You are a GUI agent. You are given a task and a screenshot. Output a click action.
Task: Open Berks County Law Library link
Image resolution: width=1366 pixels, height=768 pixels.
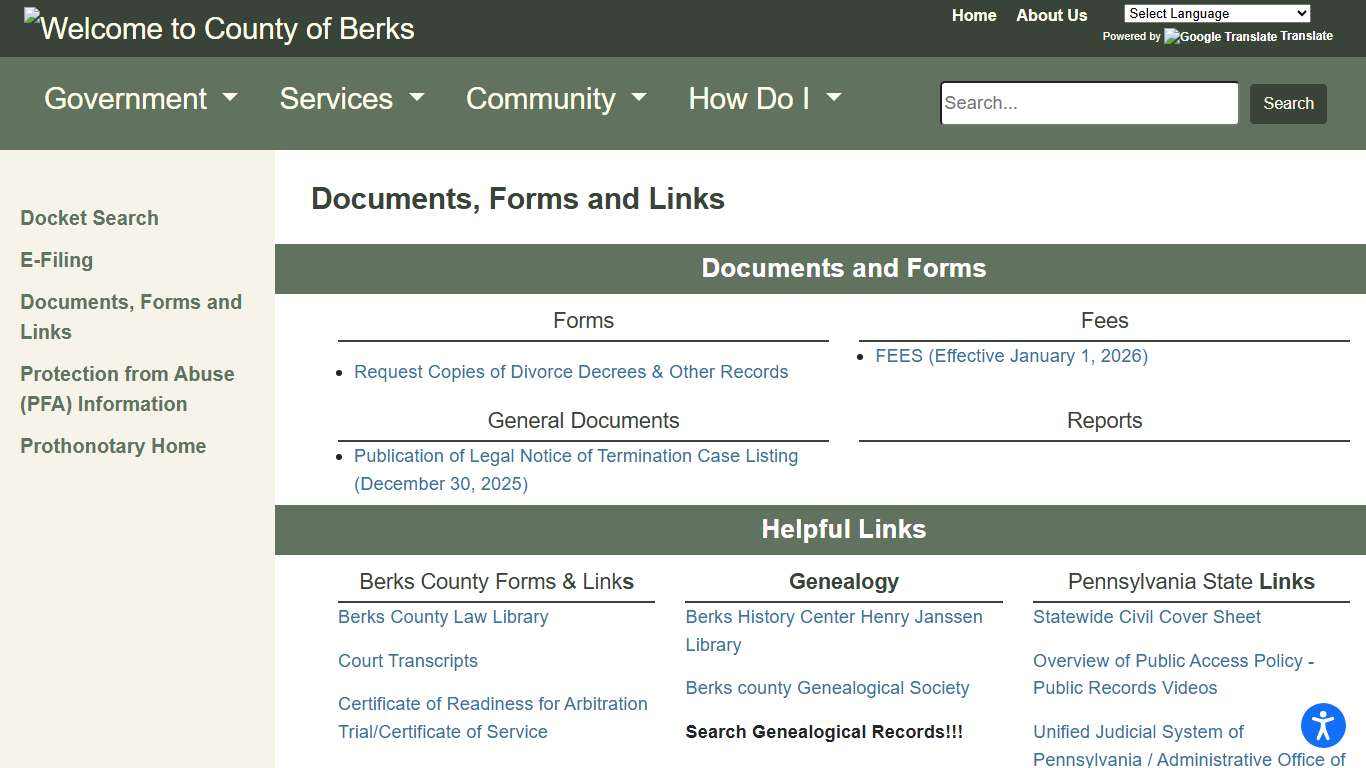point(443,617)
